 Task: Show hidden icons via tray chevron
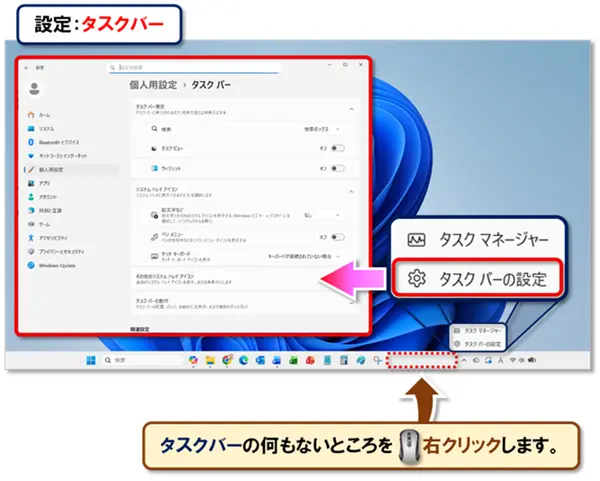tap(464, 360)
